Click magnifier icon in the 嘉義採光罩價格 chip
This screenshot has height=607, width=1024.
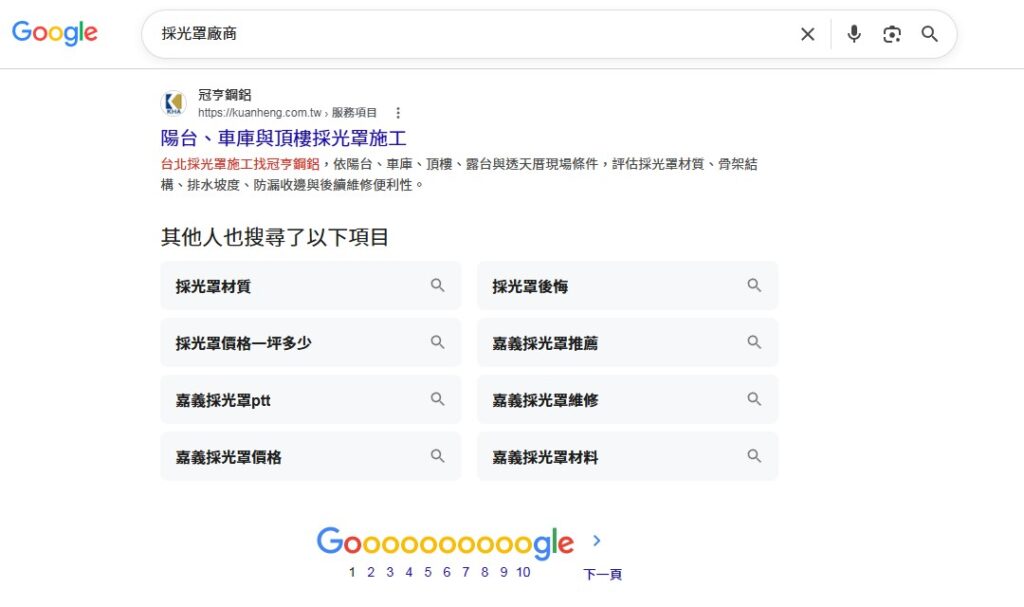(438, 455)
